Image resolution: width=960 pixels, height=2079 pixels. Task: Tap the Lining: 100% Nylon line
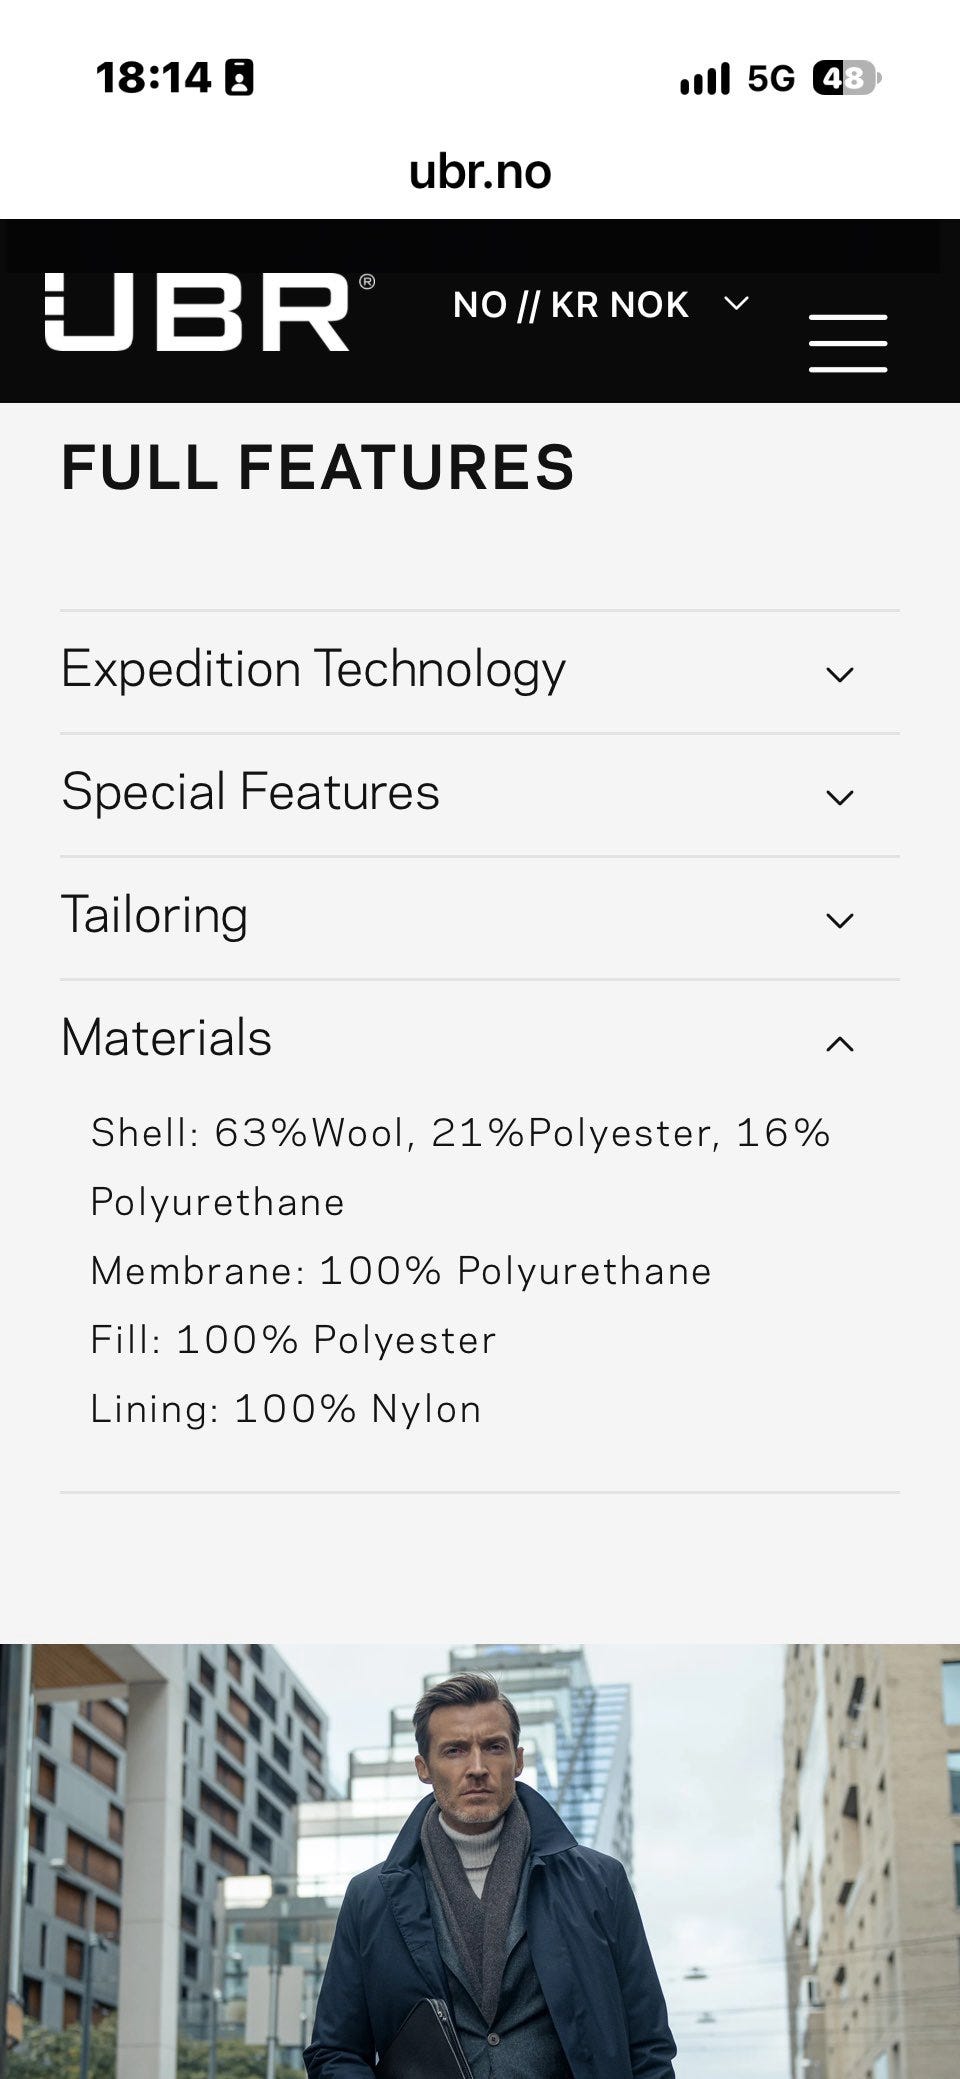(286, 1409)
